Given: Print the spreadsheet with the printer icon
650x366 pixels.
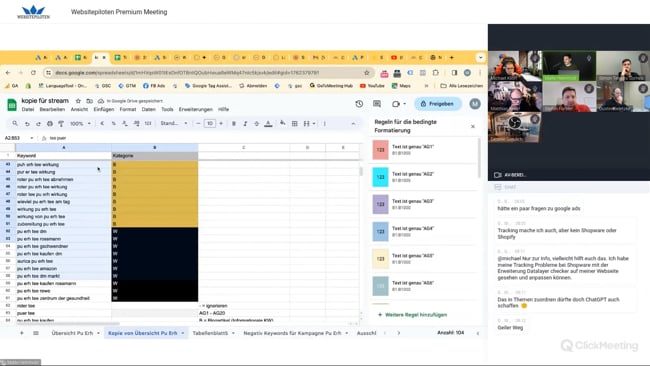Looking at the screenshot, I should [50, 124].
